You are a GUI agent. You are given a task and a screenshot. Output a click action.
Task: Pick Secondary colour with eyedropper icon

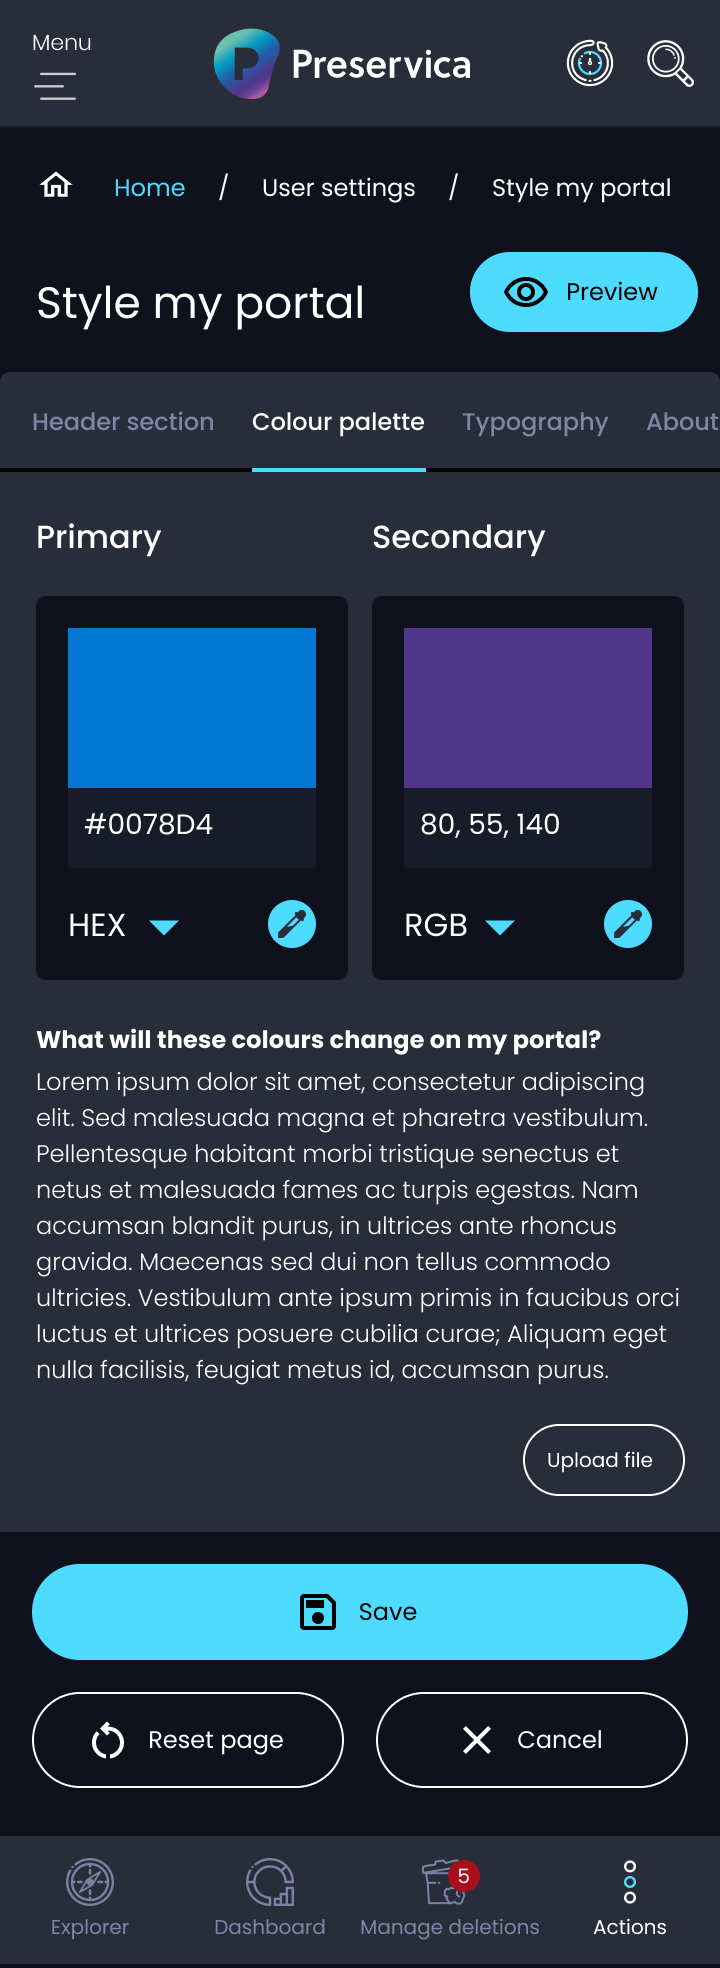(628, 924)
